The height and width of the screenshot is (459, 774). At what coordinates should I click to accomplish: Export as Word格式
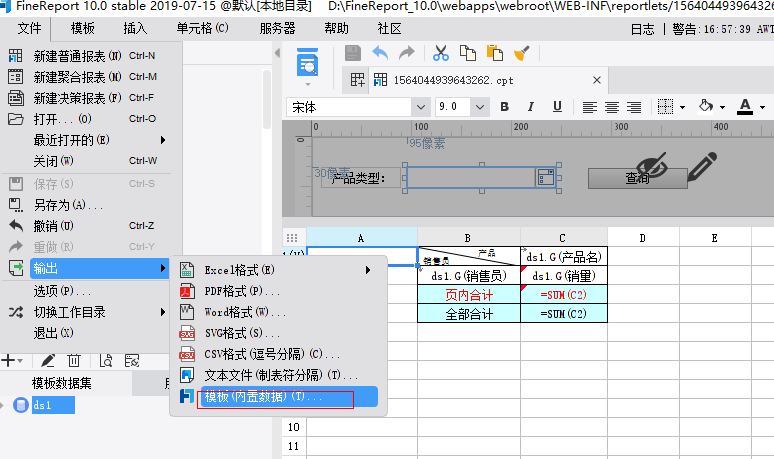click(276, 312)
